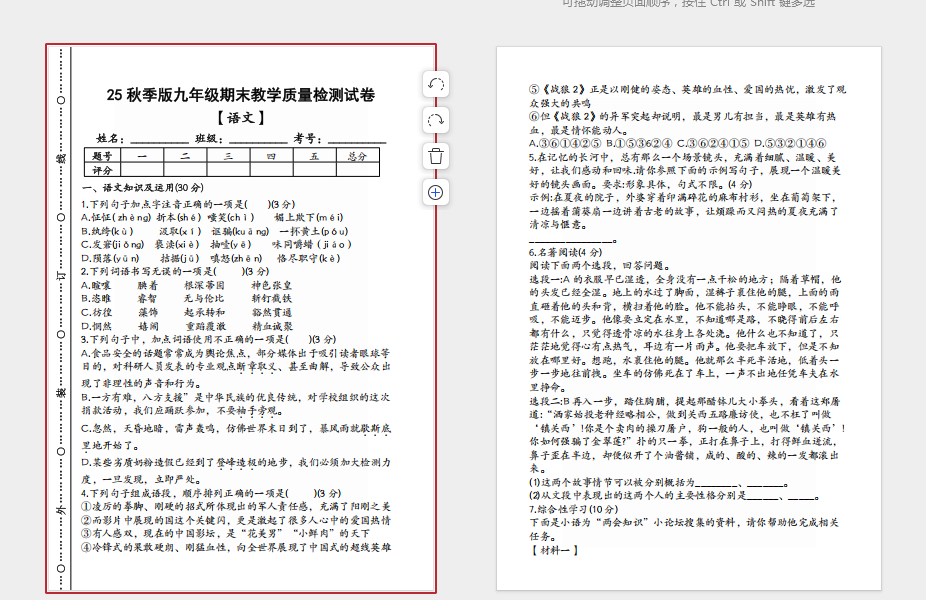This screenshot has height=600, width=926.
Task: Click the exam title on first page
Action: click(241, 96)
